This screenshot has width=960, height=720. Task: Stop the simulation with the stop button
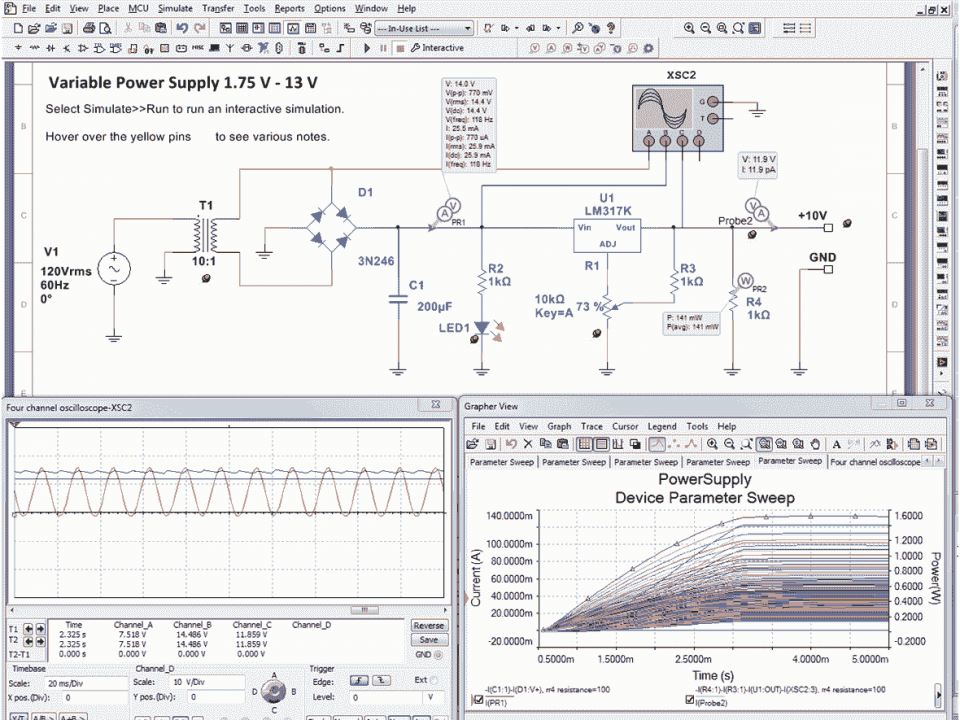(x=400, y=48)
